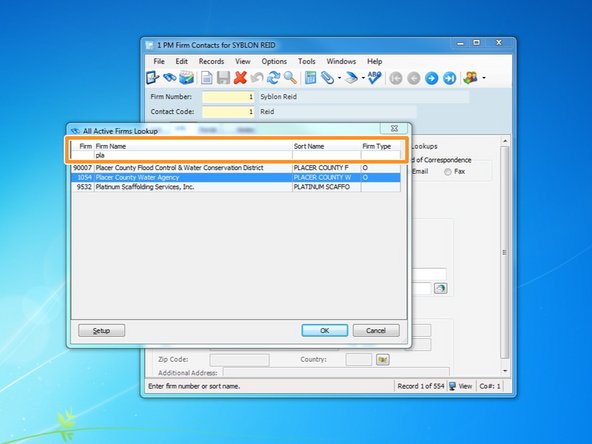Click the floppy disk save icon
Image resolution: width=592 pixels, height=444 pixels.
(224, 78)
